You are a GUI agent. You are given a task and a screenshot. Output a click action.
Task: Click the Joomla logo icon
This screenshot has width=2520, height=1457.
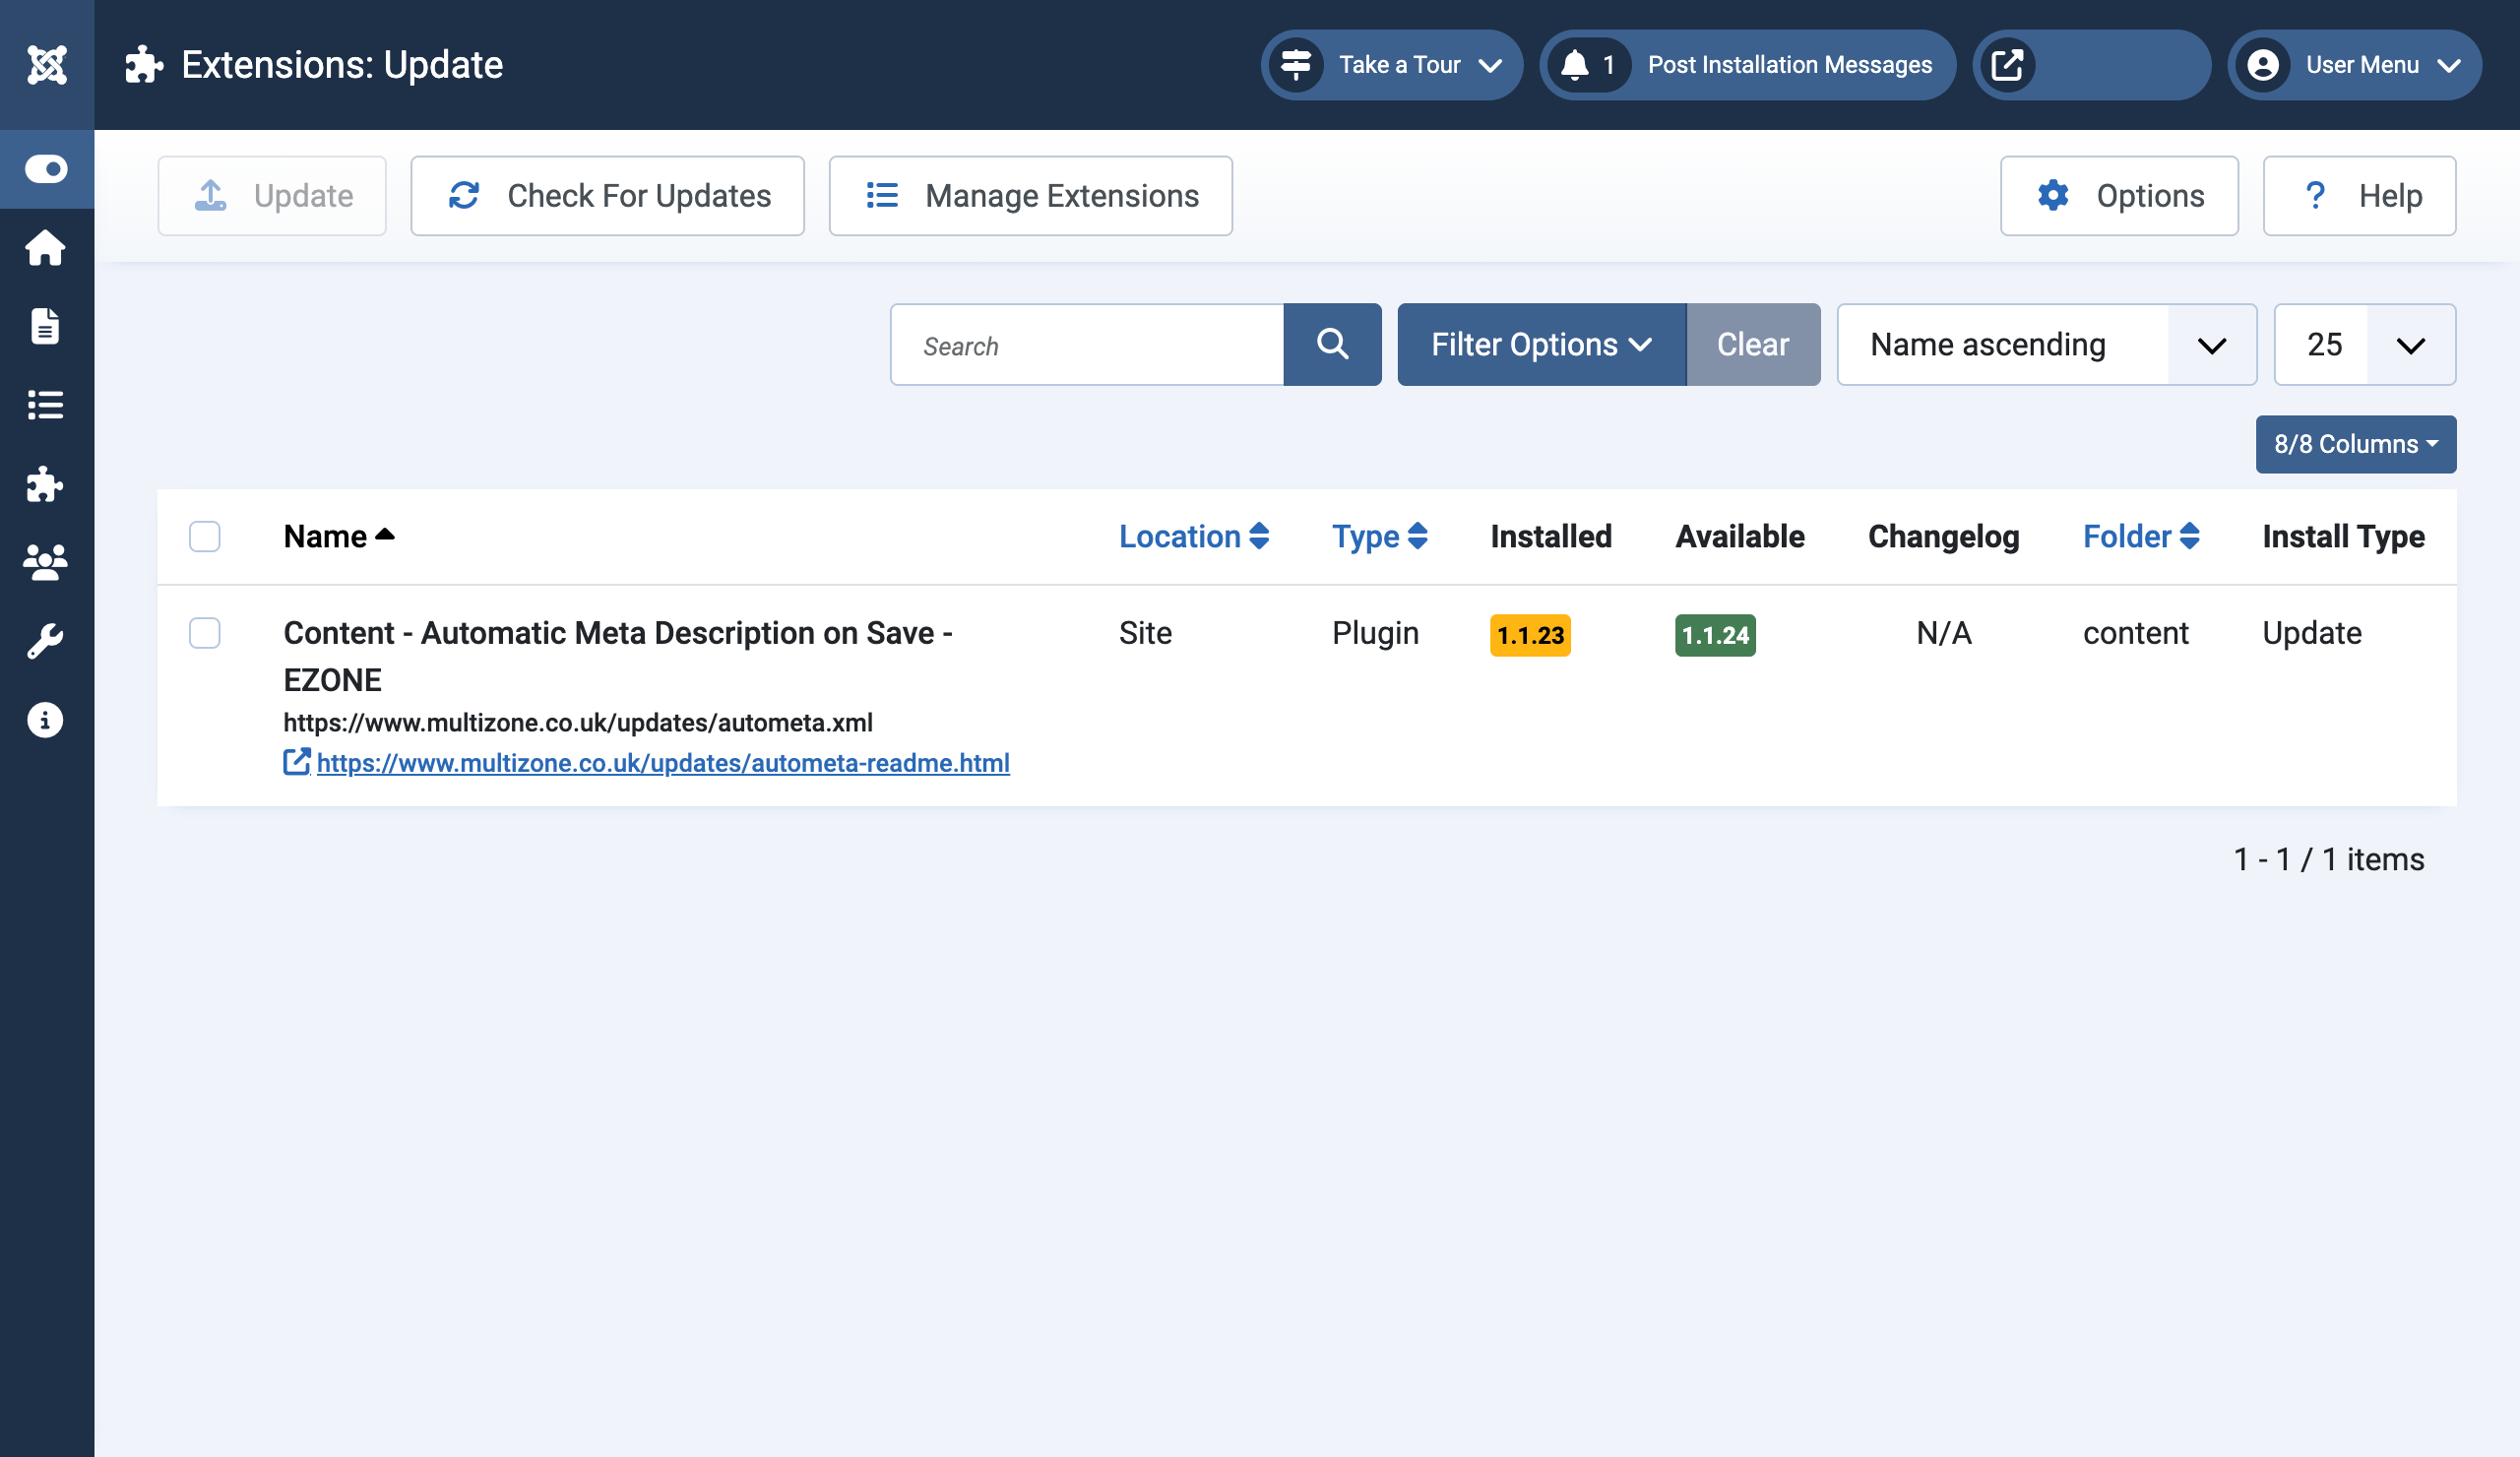coord(47,65)
